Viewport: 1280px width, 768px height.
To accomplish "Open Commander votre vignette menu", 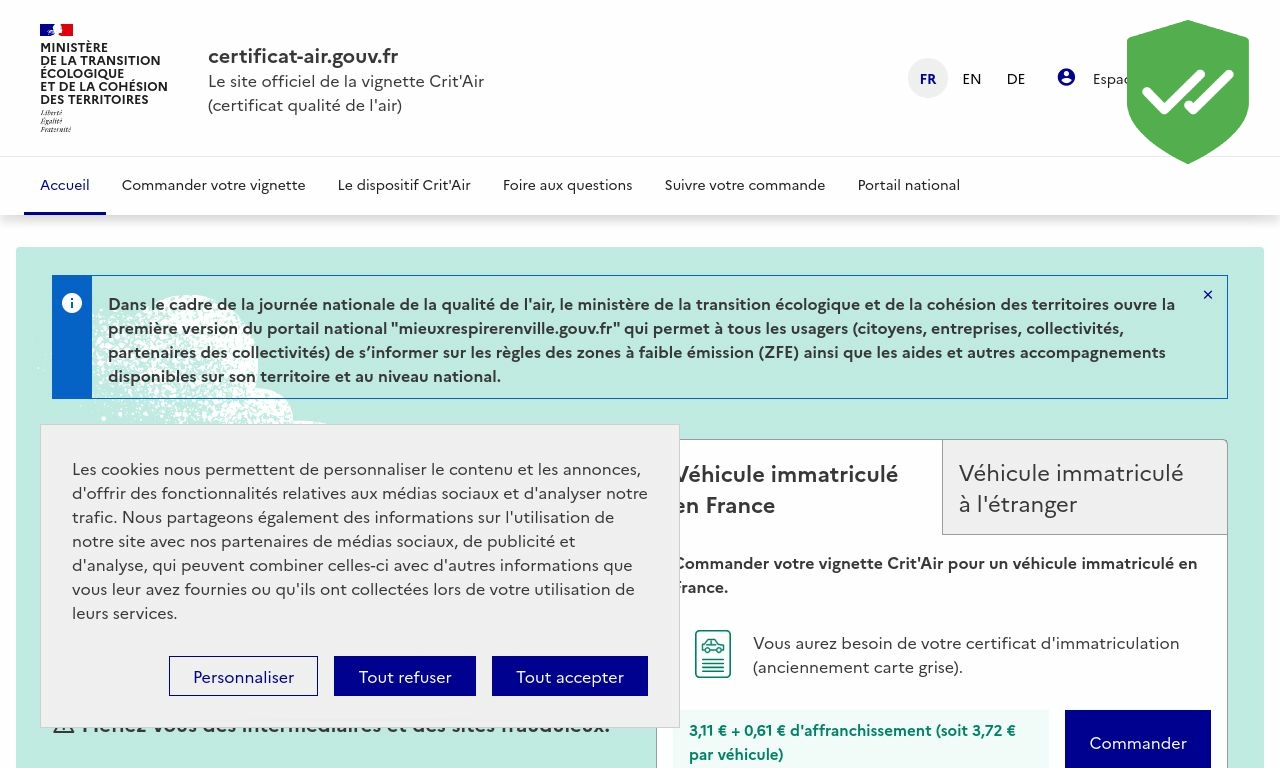I will (x=214, y=185).
